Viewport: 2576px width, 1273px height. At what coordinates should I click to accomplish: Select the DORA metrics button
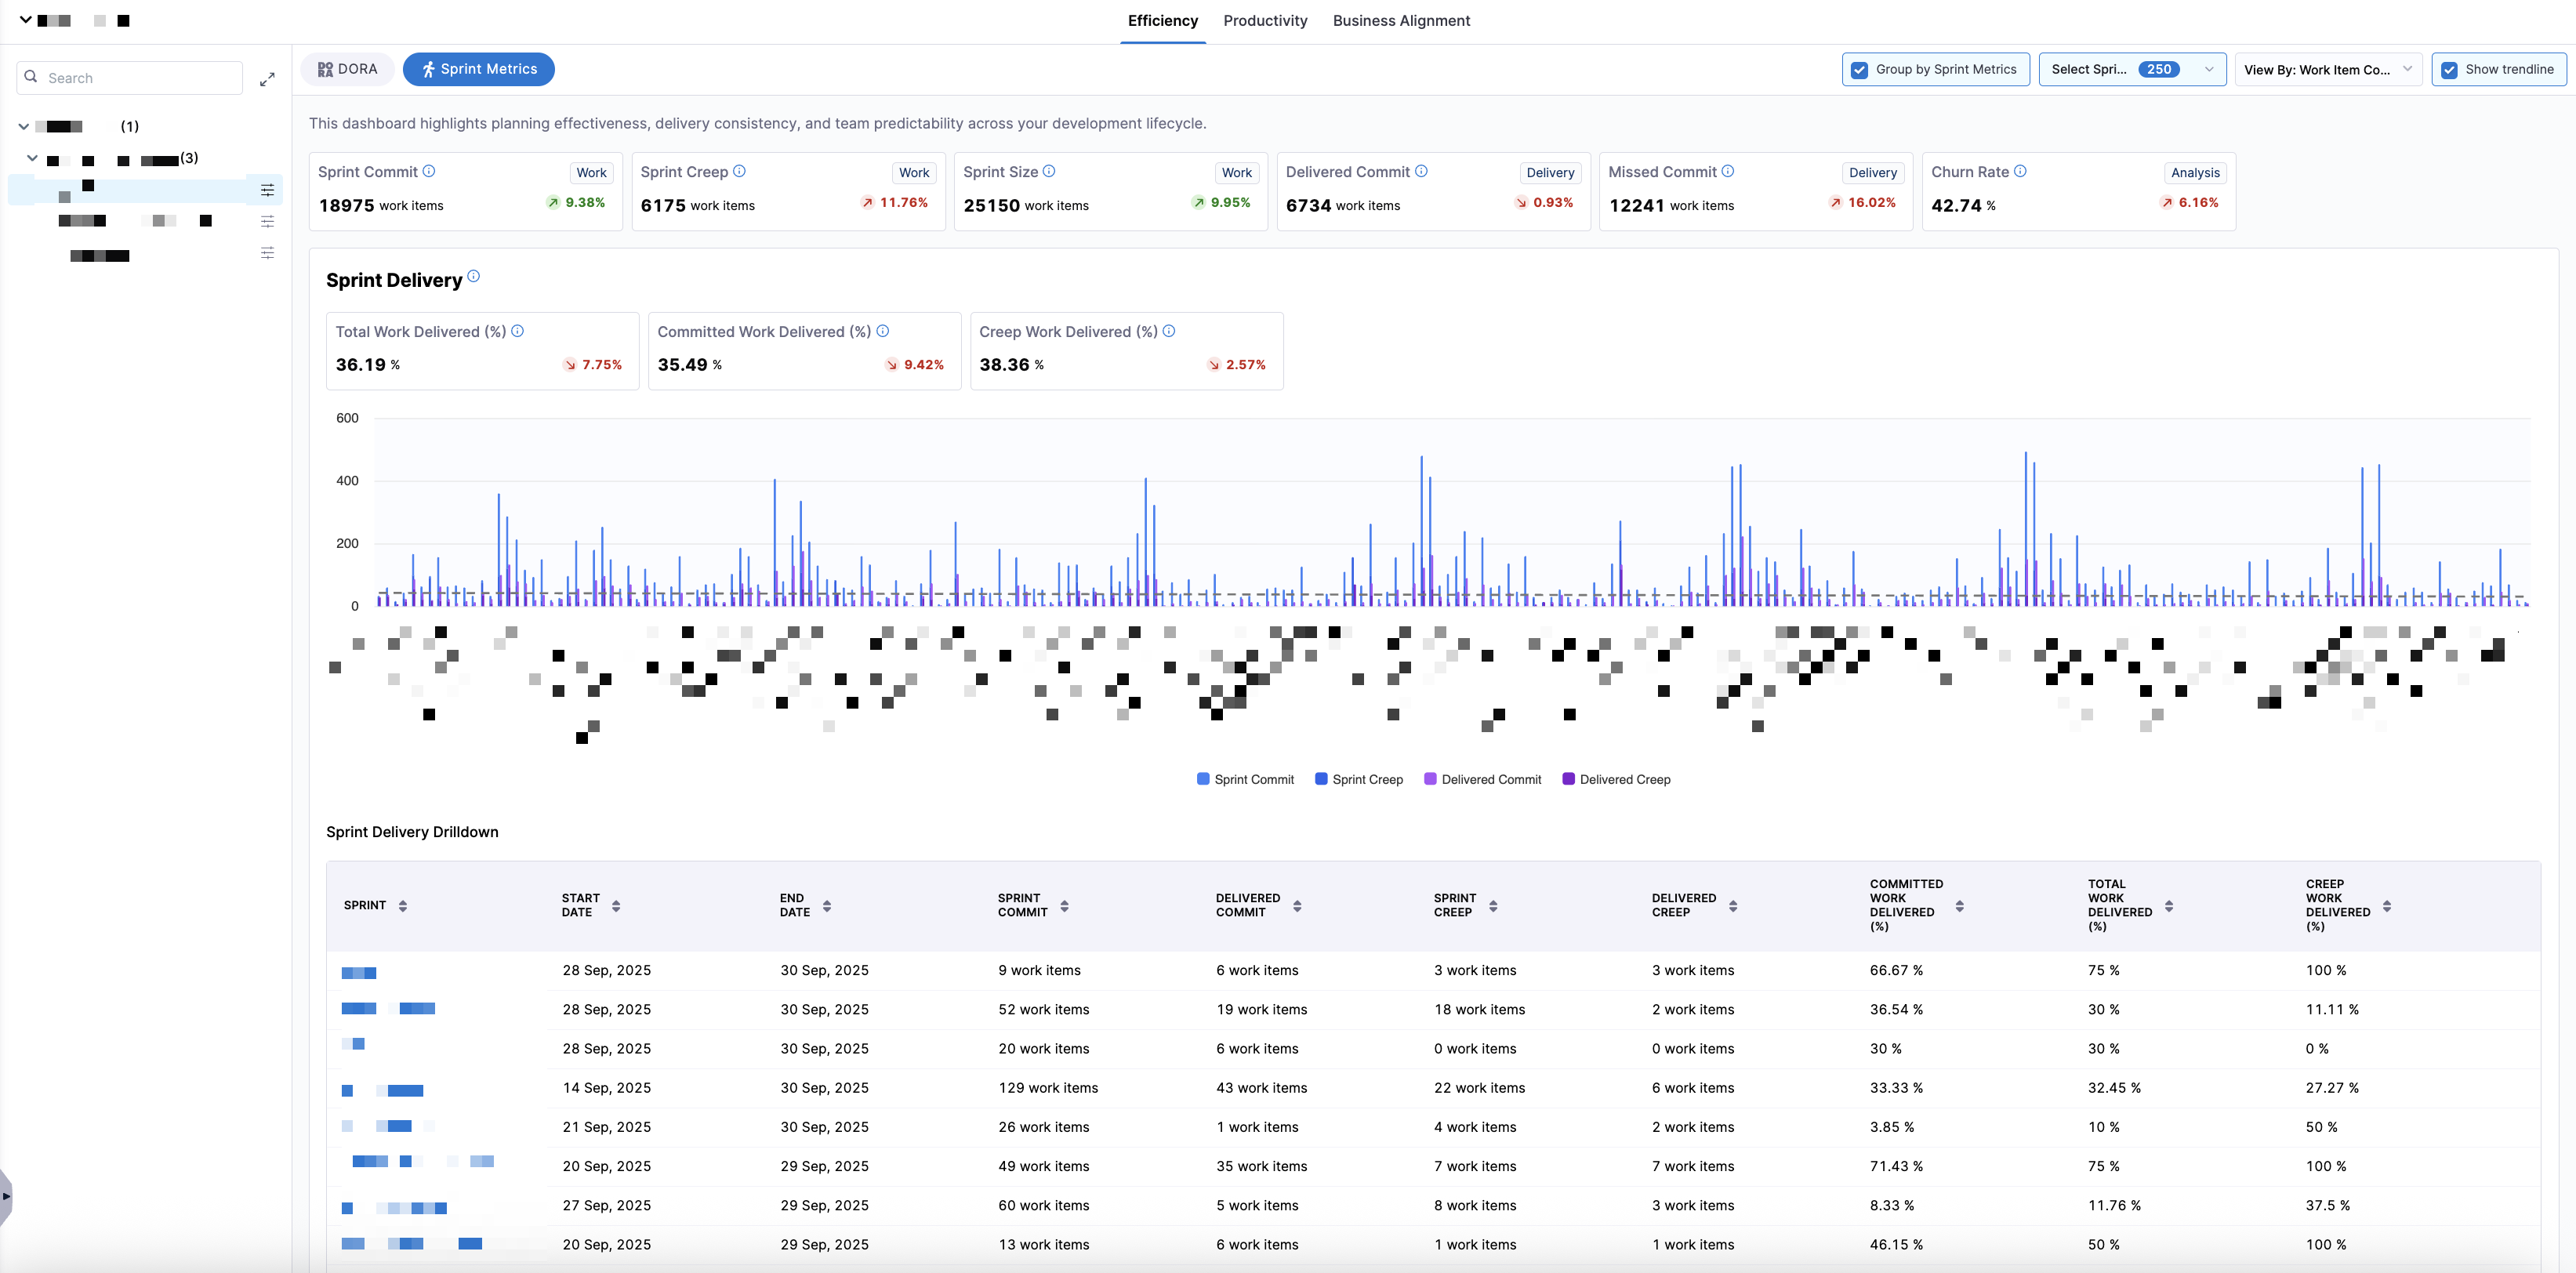tap(347, 69)
